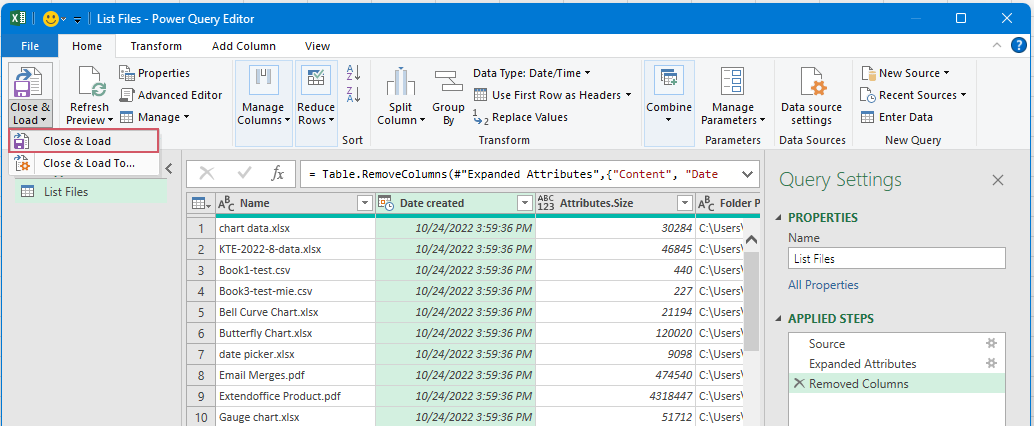Open Expanded Attributes step settings gear
This screenshot has height=426, width=1034.
click(x=991, y=363)
